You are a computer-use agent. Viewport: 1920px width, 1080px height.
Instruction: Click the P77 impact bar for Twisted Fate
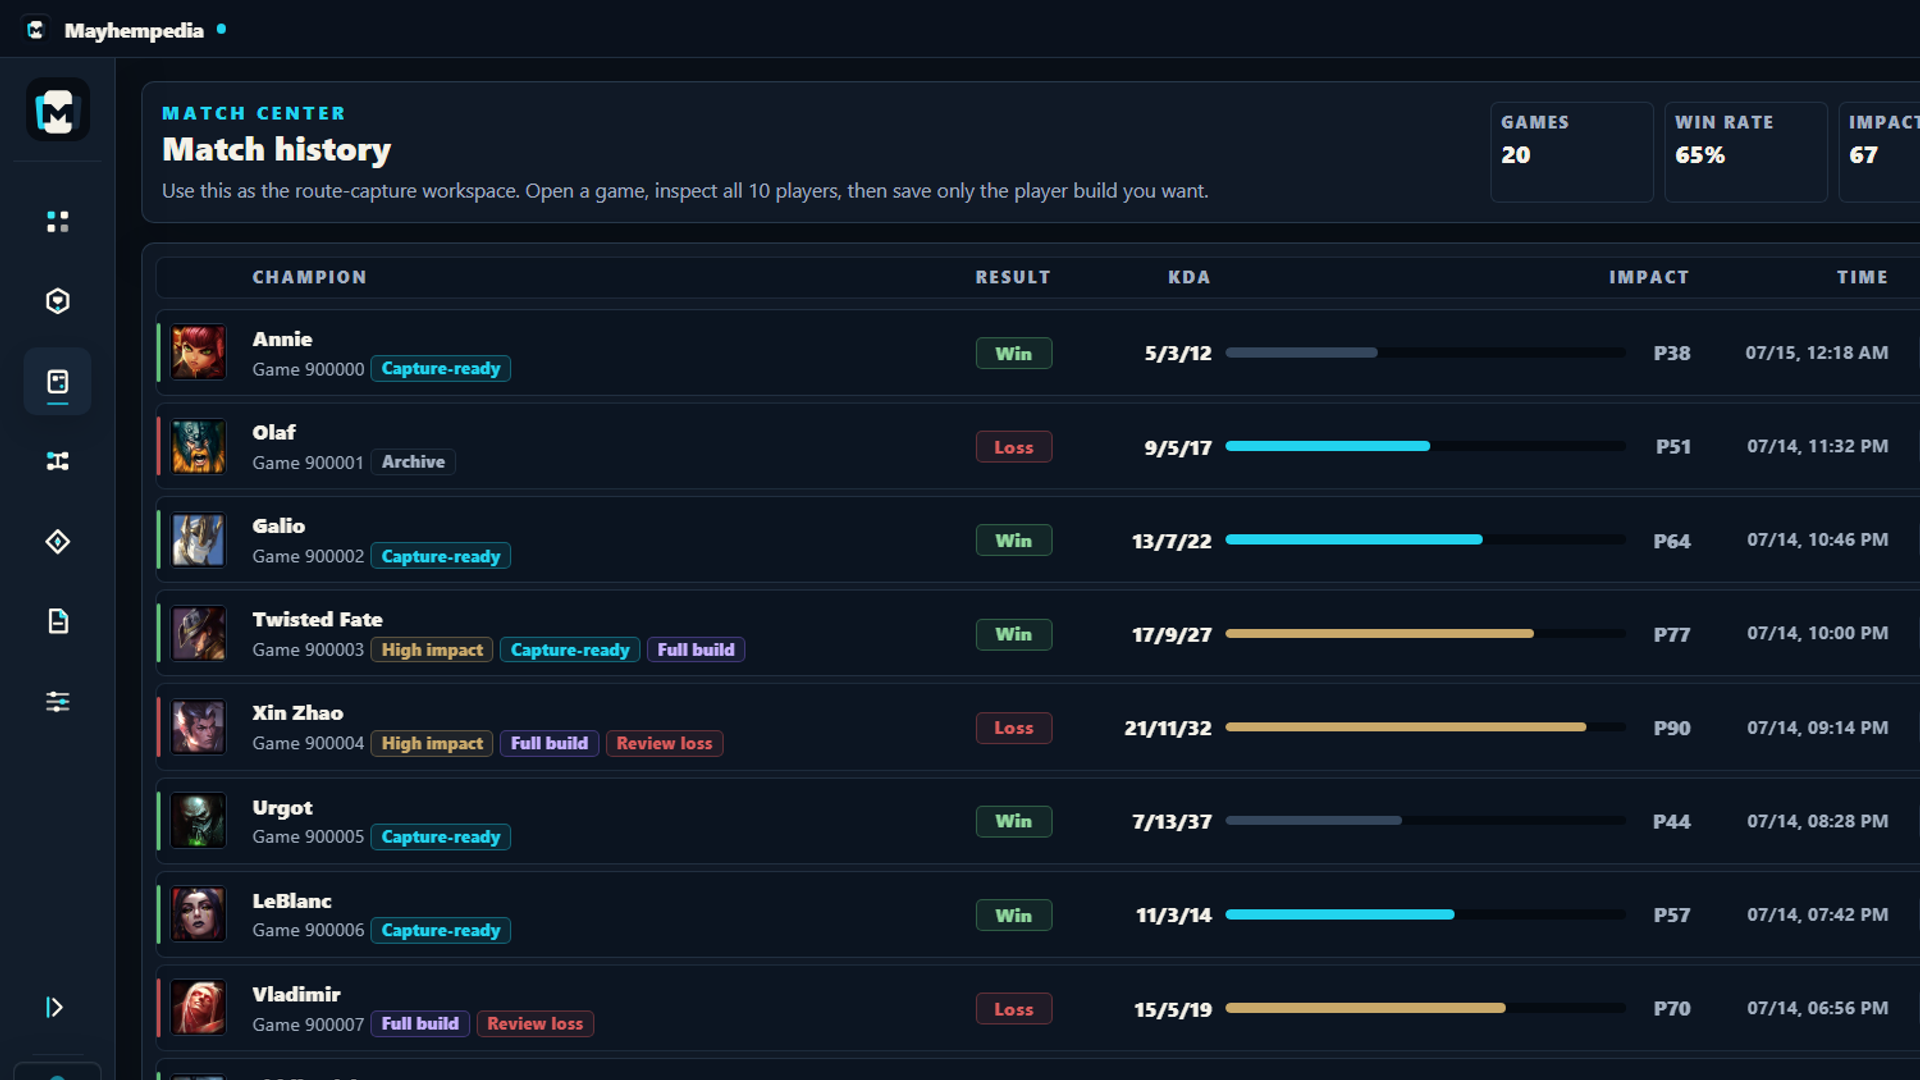pyautogui.click(x=1425, y=633)
